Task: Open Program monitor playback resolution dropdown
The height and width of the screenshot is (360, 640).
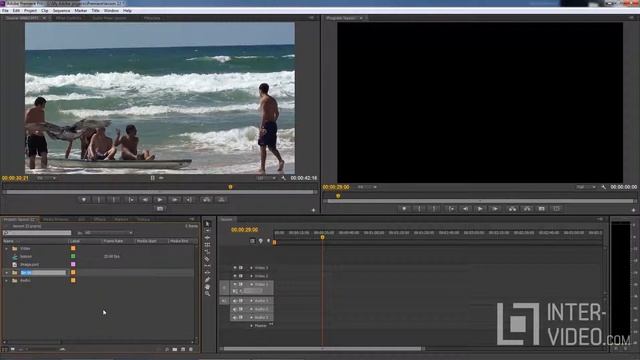Action: click(586, 187)
